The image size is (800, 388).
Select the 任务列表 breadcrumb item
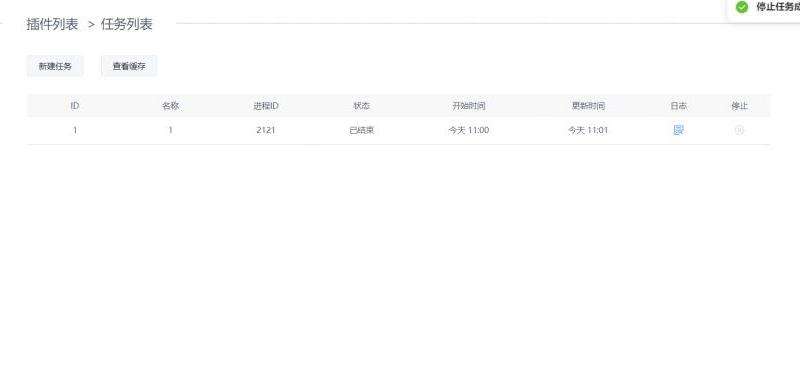[127, 24]
